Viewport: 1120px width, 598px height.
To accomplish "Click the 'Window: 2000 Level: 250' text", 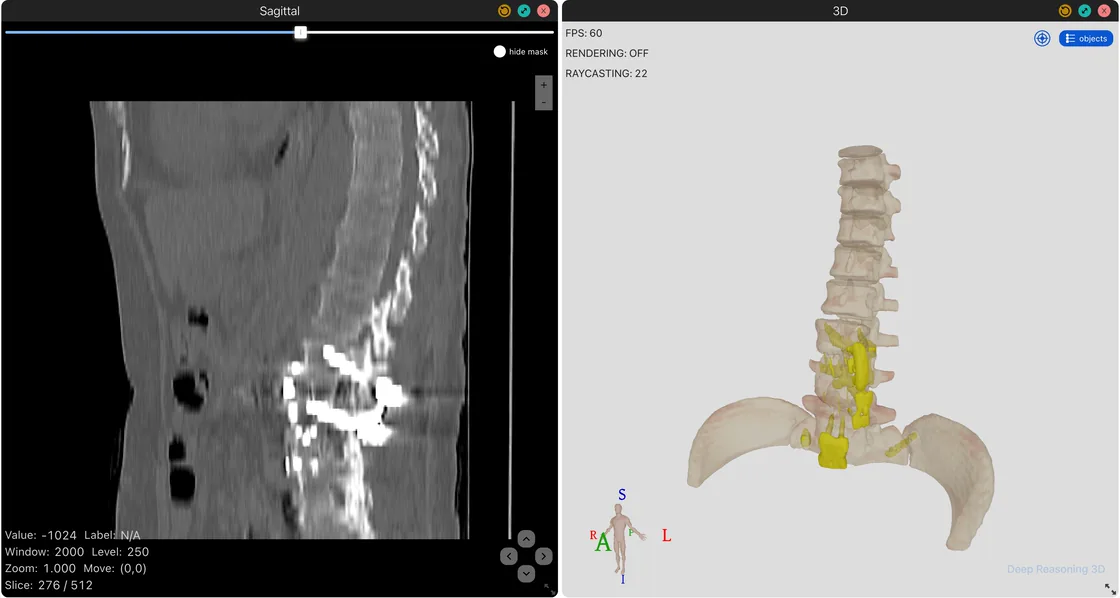I will pos(77,552).
